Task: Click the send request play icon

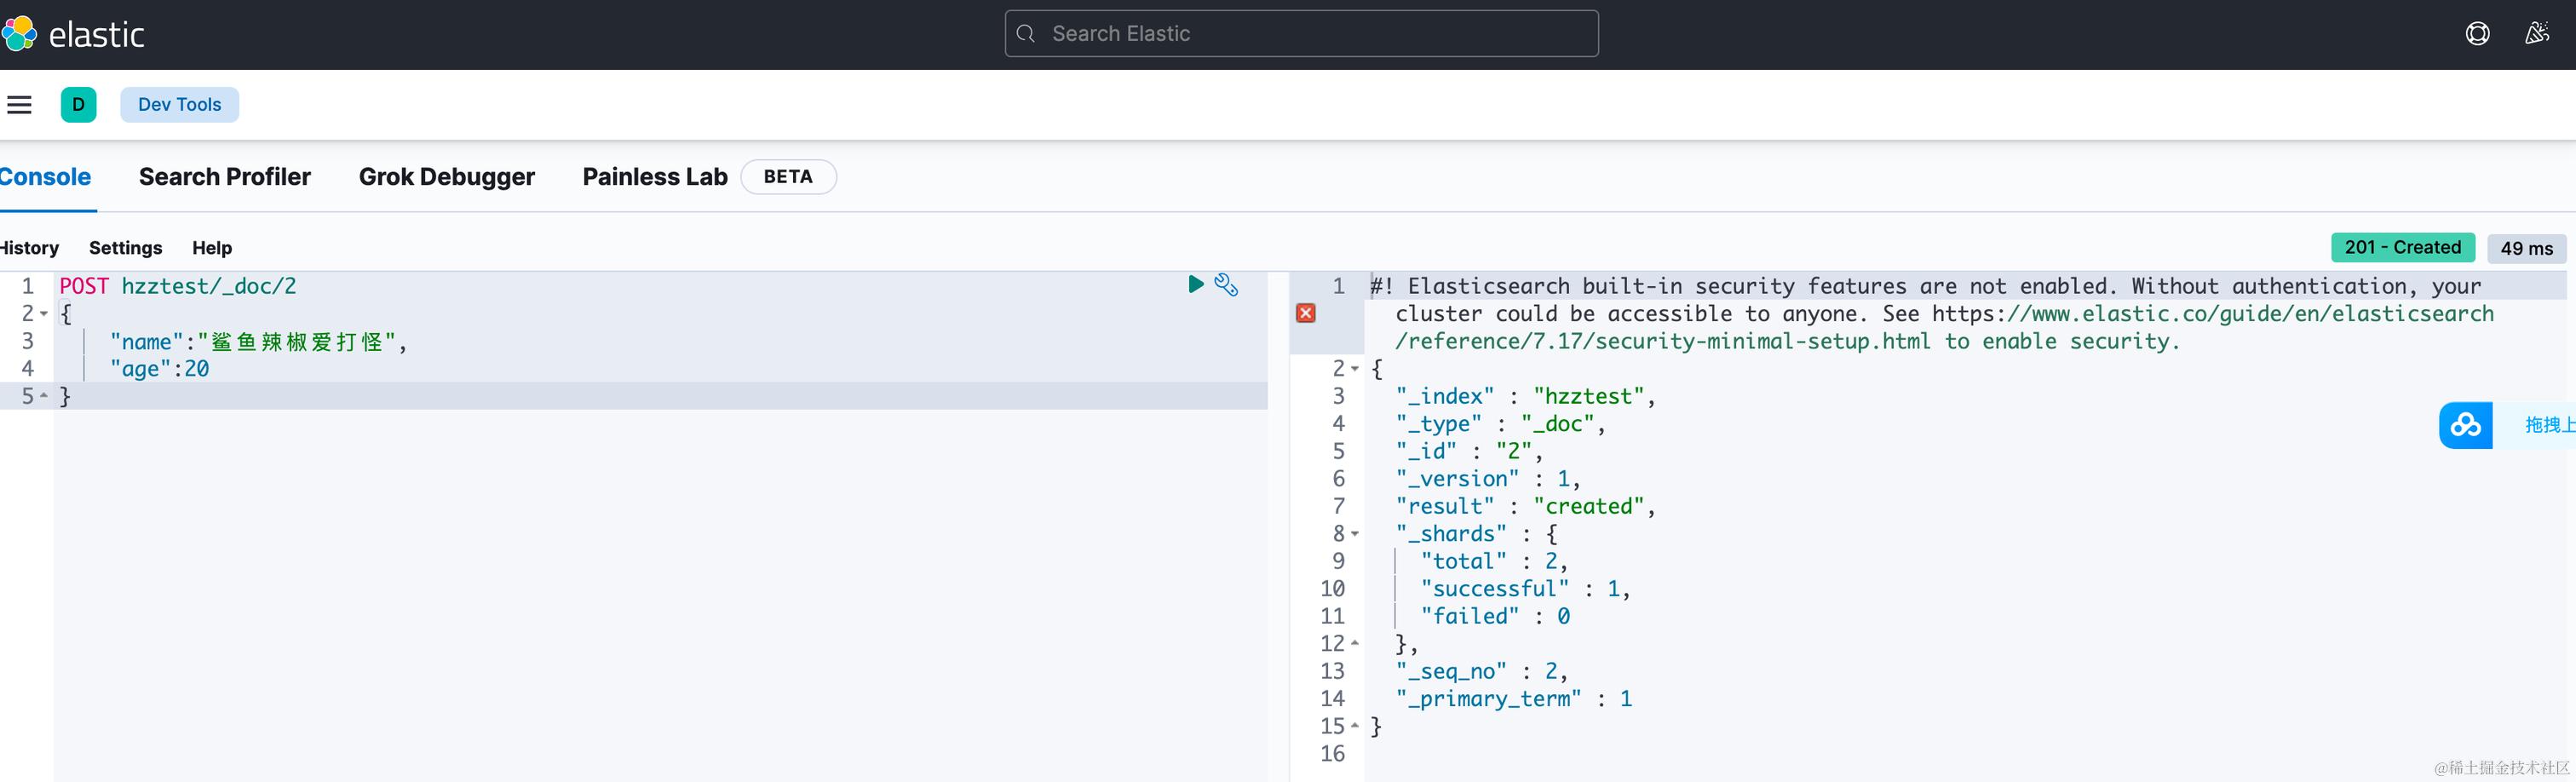Action: click(x=1195, y=284)
